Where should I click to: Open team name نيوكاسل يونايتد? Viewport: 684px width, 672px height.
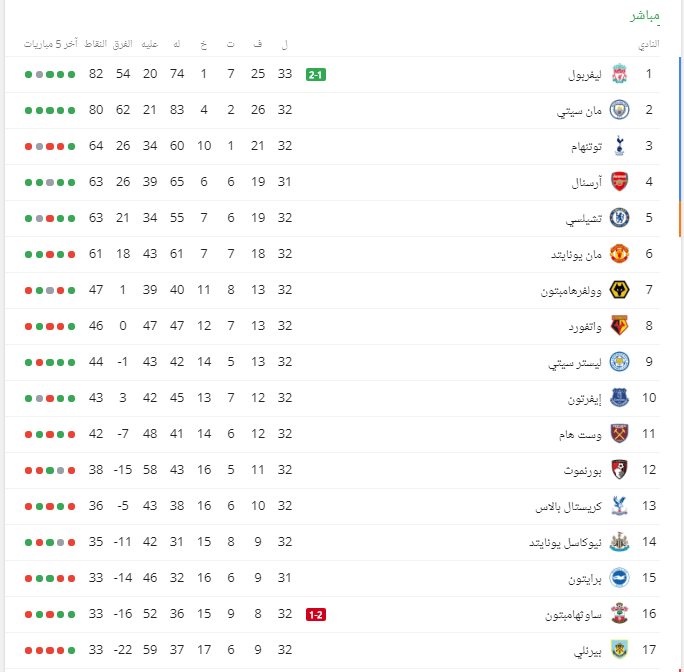point(565,542)
